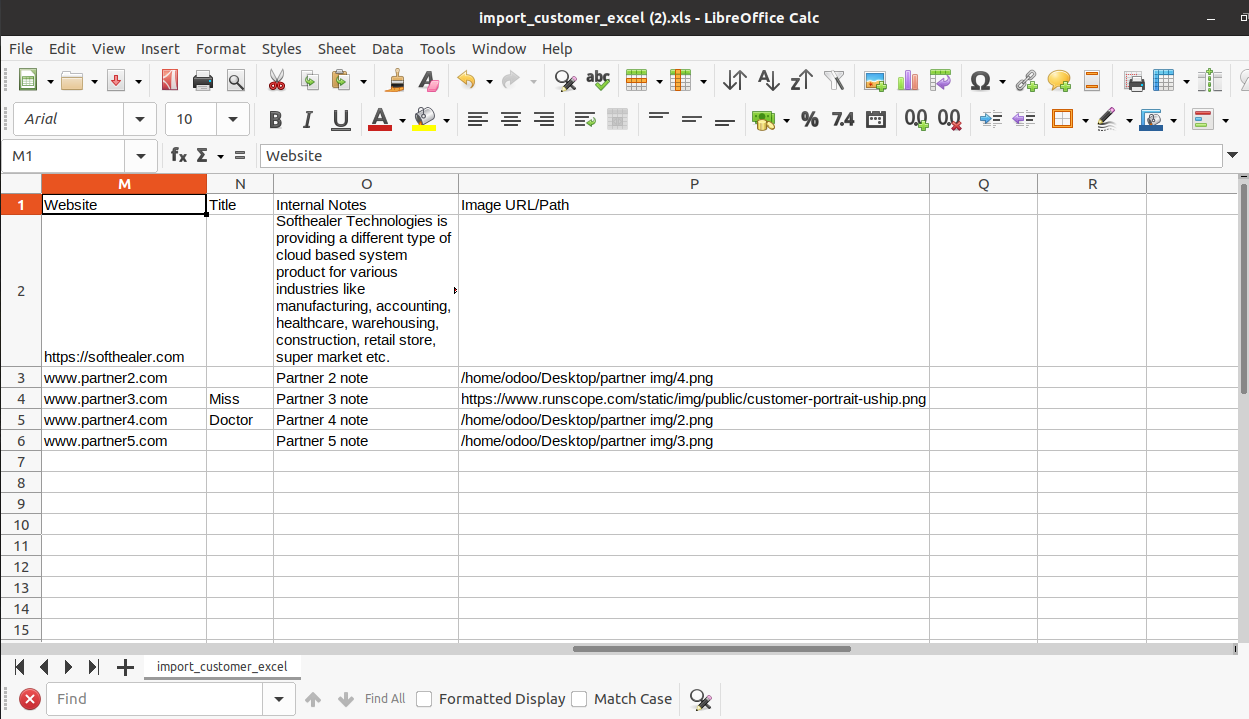Click the Insert Hyperlink icon
This screenshot has width=1249, height=719.
tap(1026, 81)
